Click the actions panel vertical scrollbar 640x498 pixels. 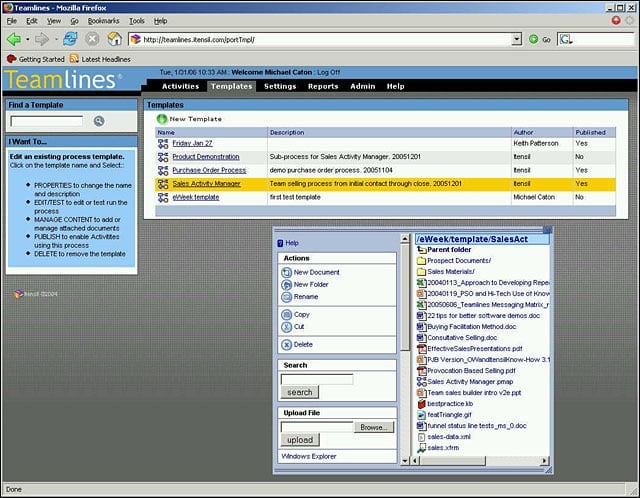click(404, 297)
